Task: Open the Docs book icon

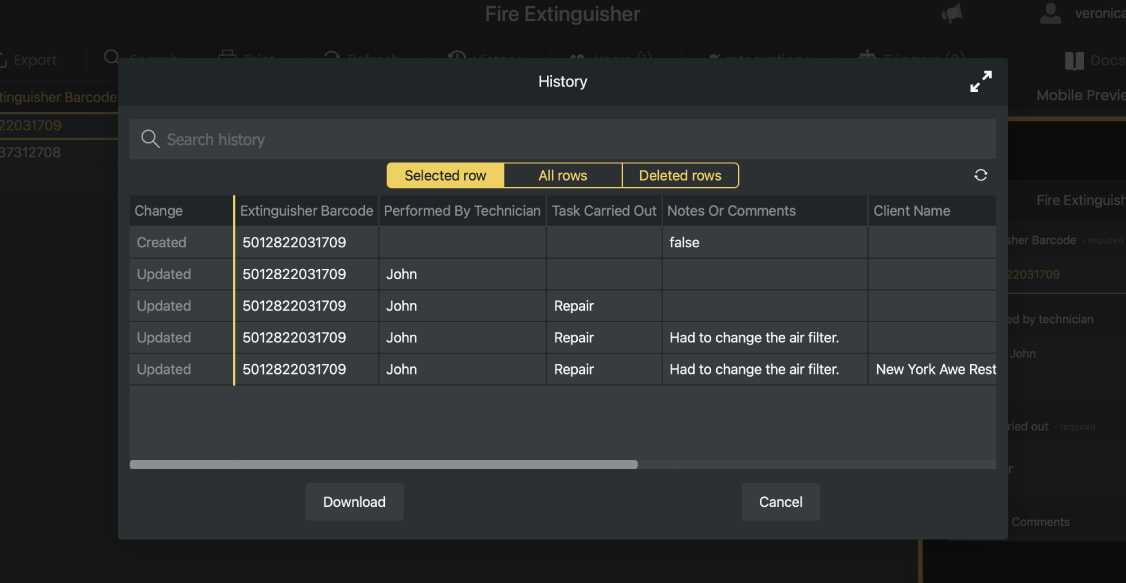Action: (x=1074, y=61)
